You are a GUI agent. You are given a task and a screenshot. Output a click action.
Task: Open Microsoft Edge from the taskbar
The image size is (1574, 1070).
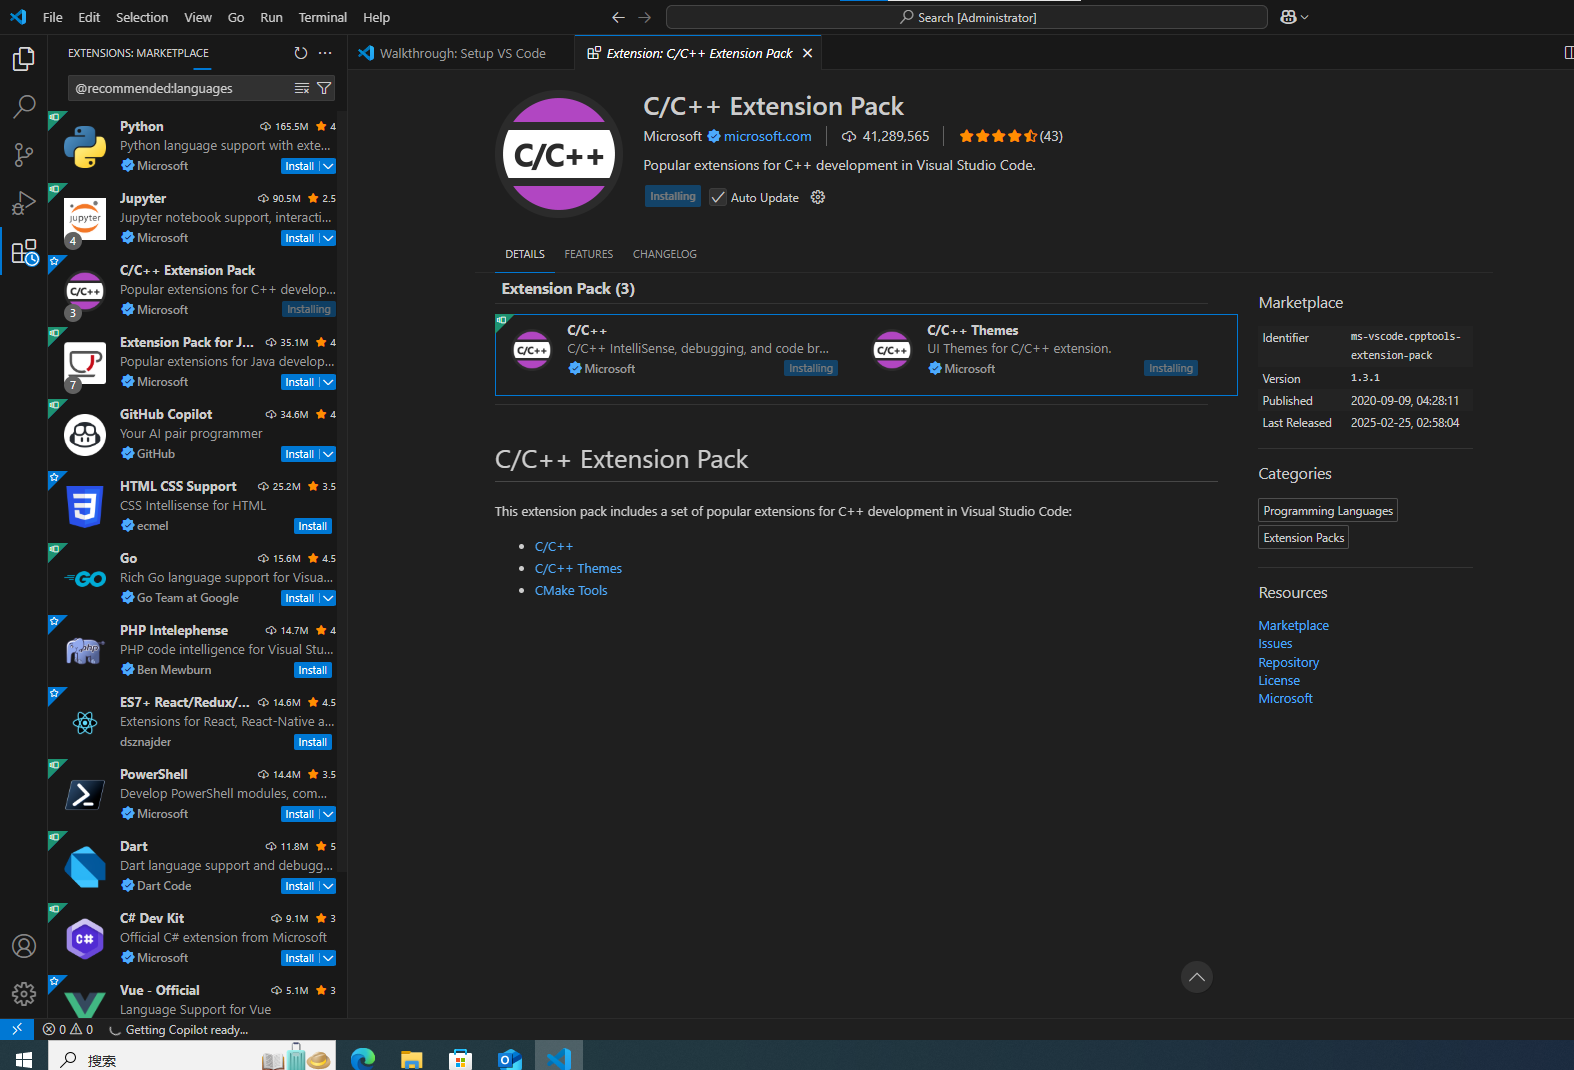[x=363, y=1058]
